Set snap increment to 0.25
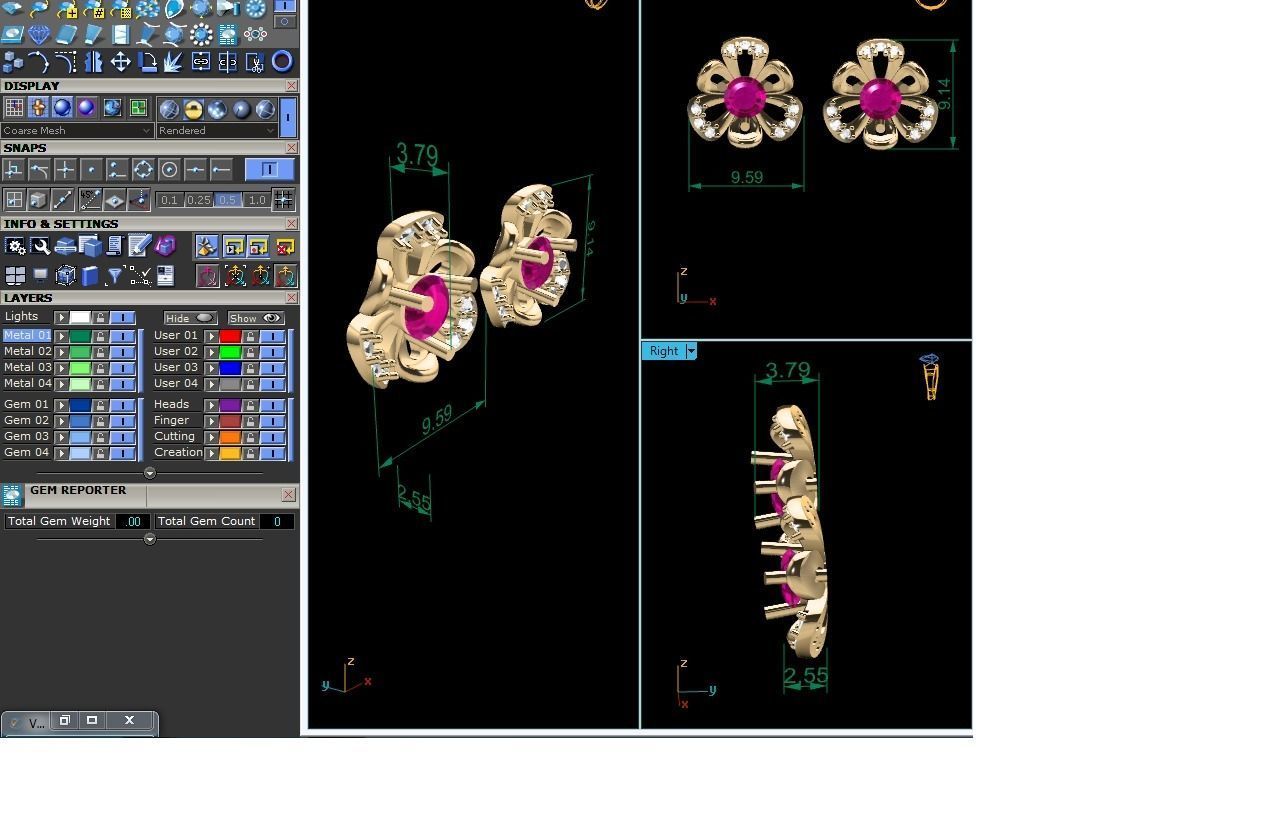 [x=199, y=200]
